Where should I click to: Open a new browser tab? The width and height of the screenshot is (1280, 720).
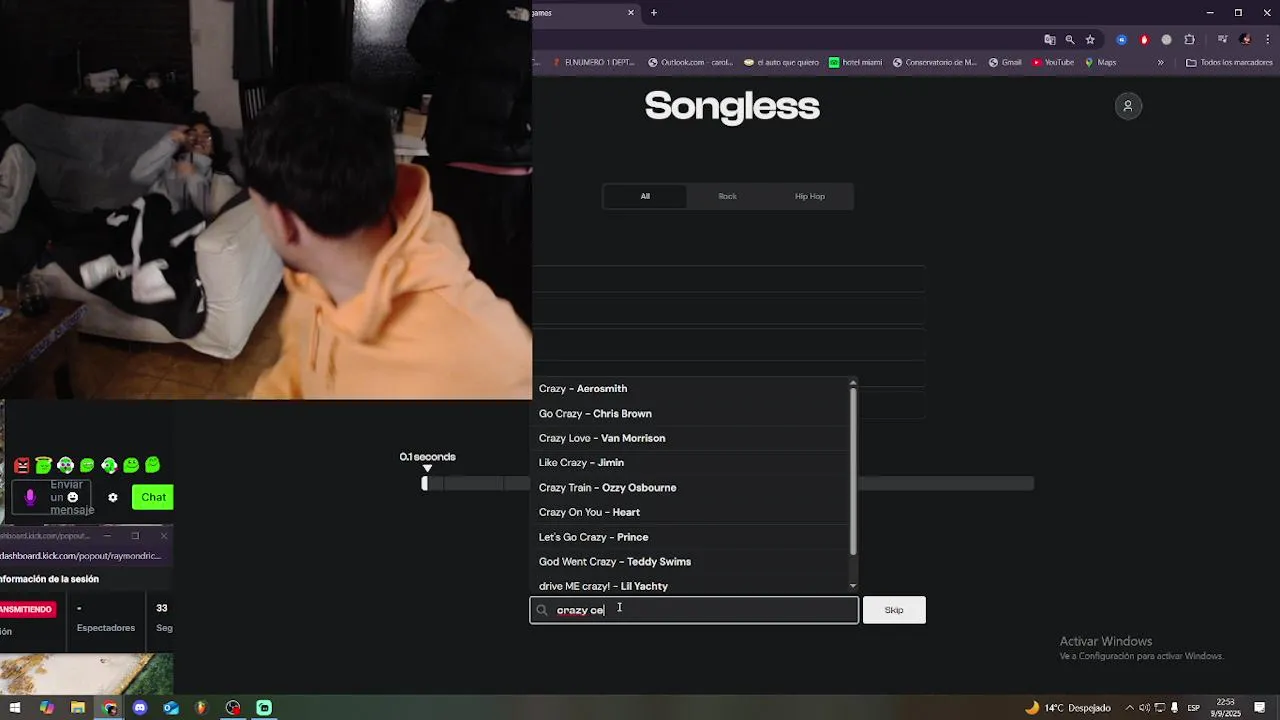(654, 13)
